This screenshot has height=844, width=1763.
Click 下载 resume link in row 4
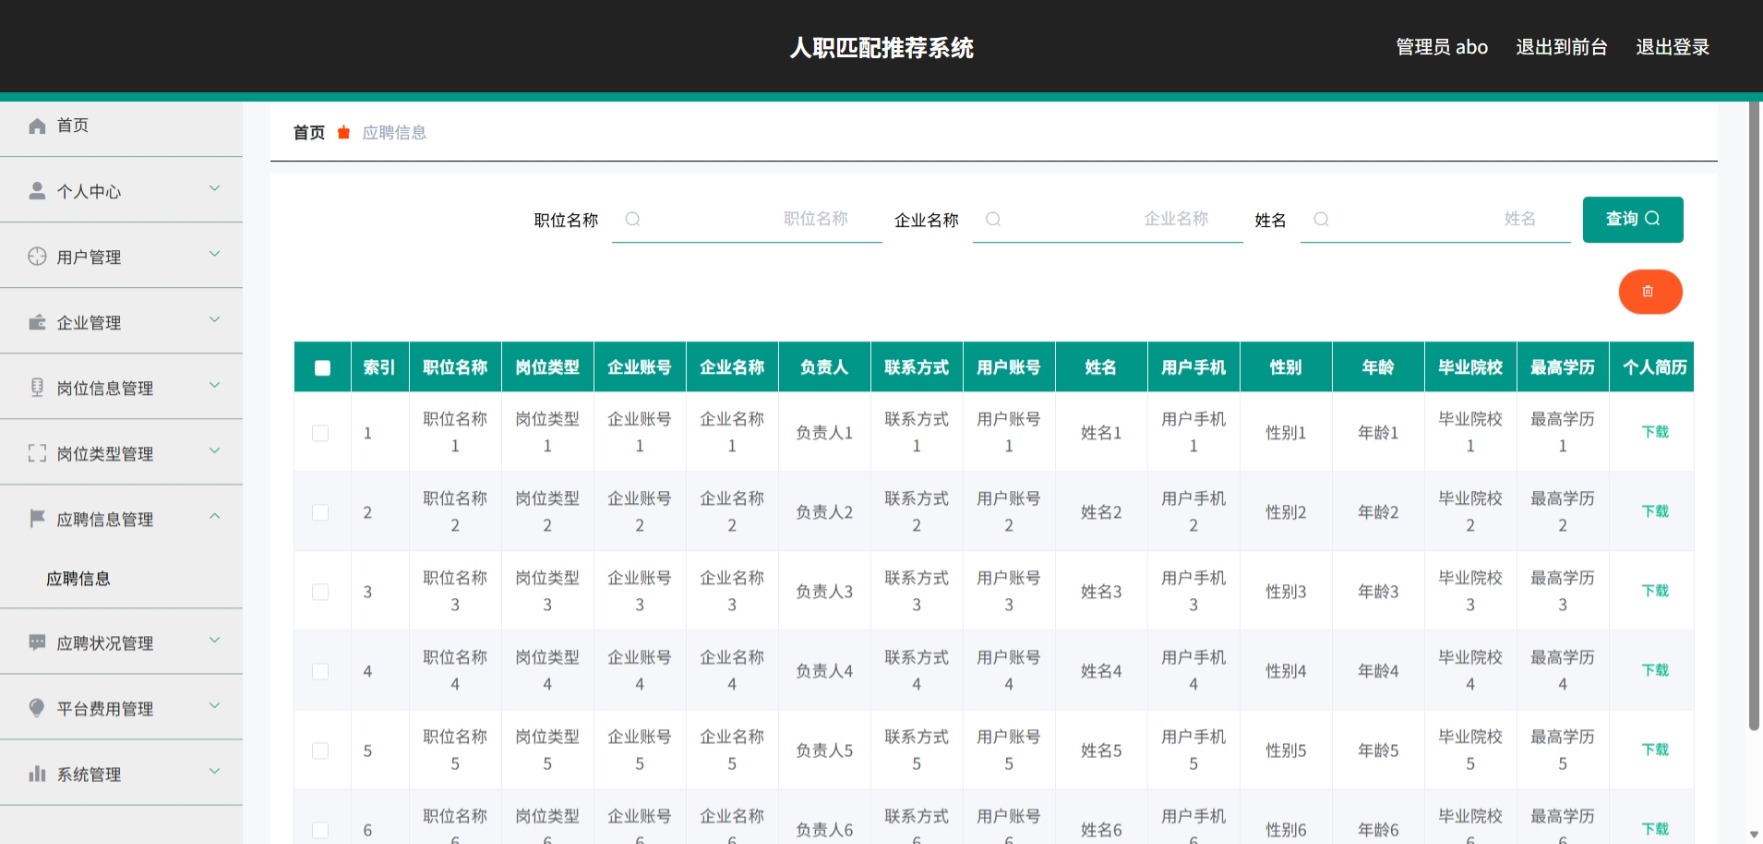click(1655, 670)
